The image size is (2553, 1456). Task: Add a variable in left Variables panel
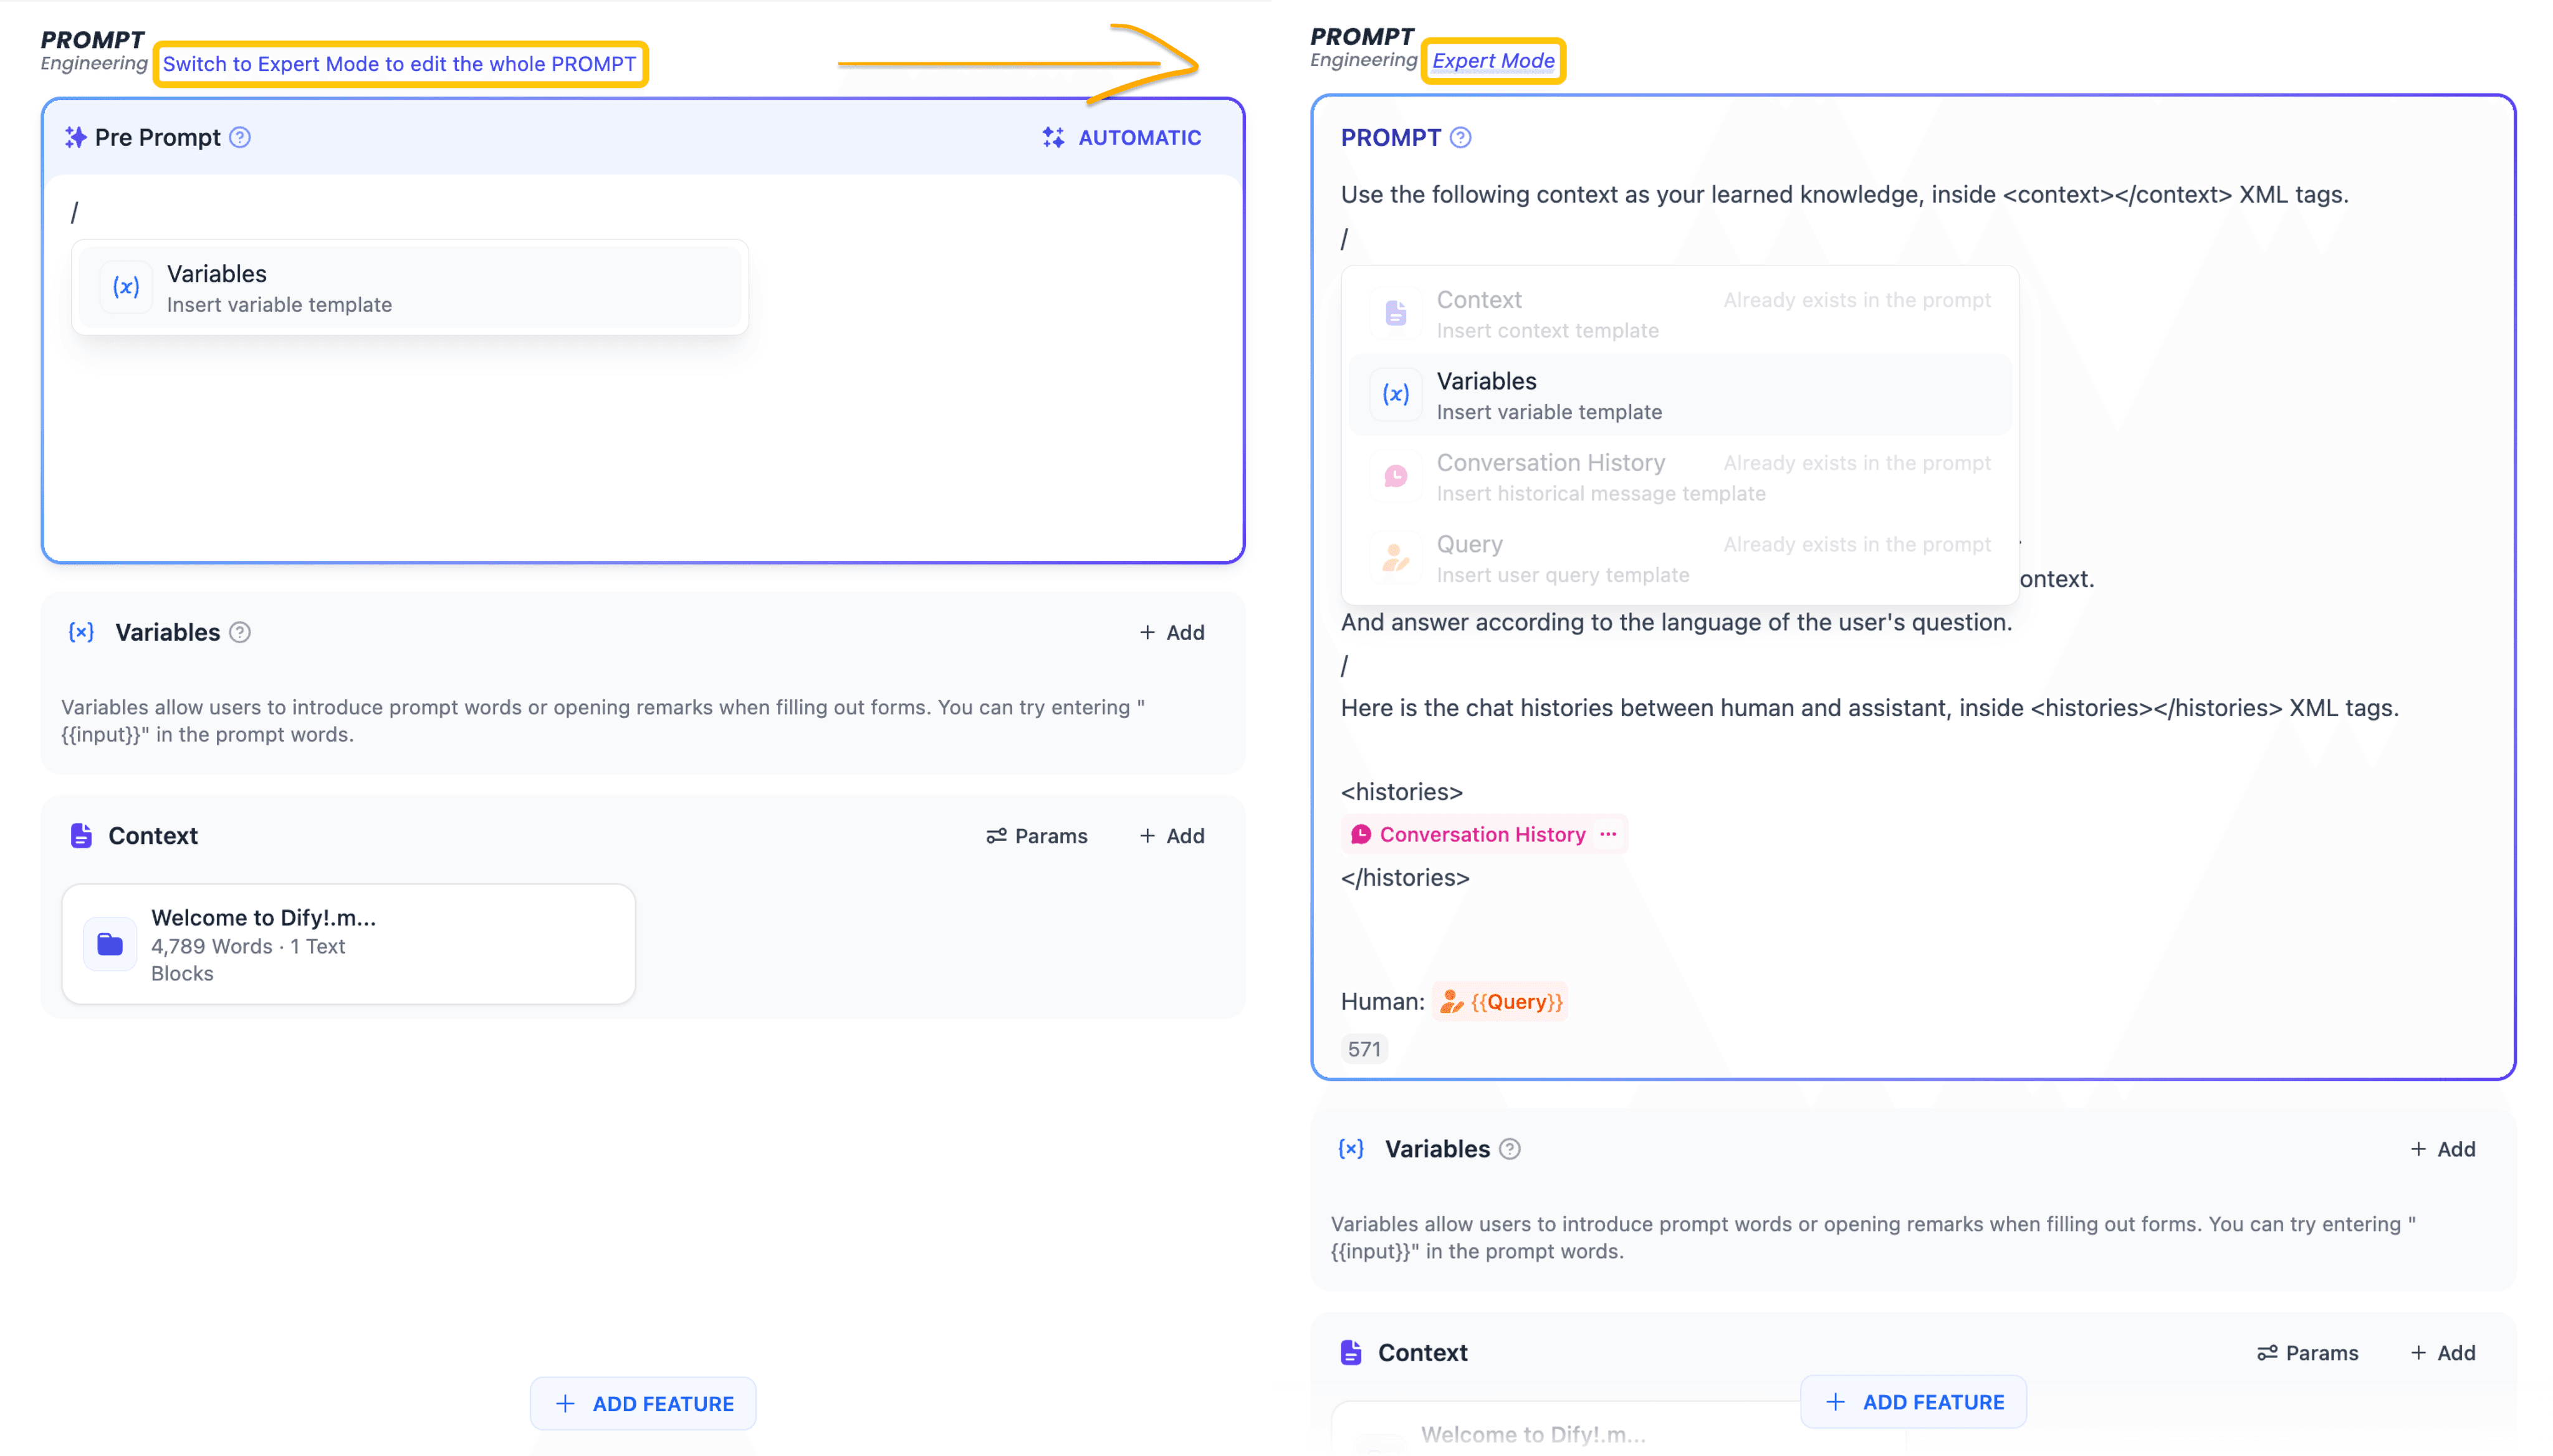tap(1172, 632)
